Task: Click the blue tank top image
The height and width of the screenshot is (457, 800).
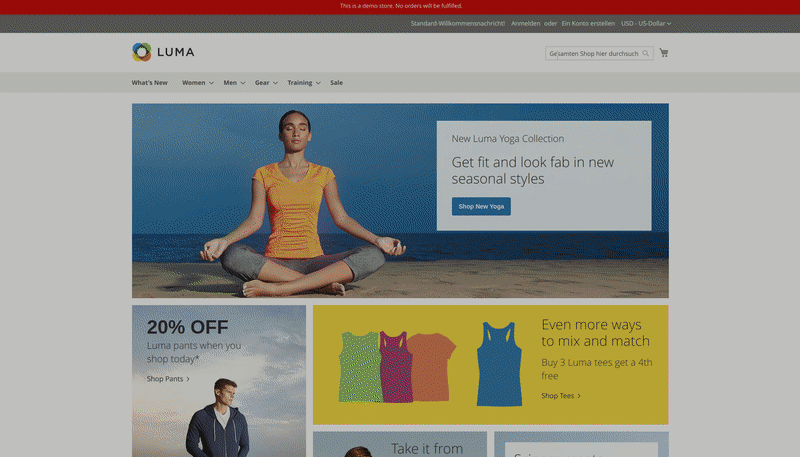Action: tap(499, 364)
